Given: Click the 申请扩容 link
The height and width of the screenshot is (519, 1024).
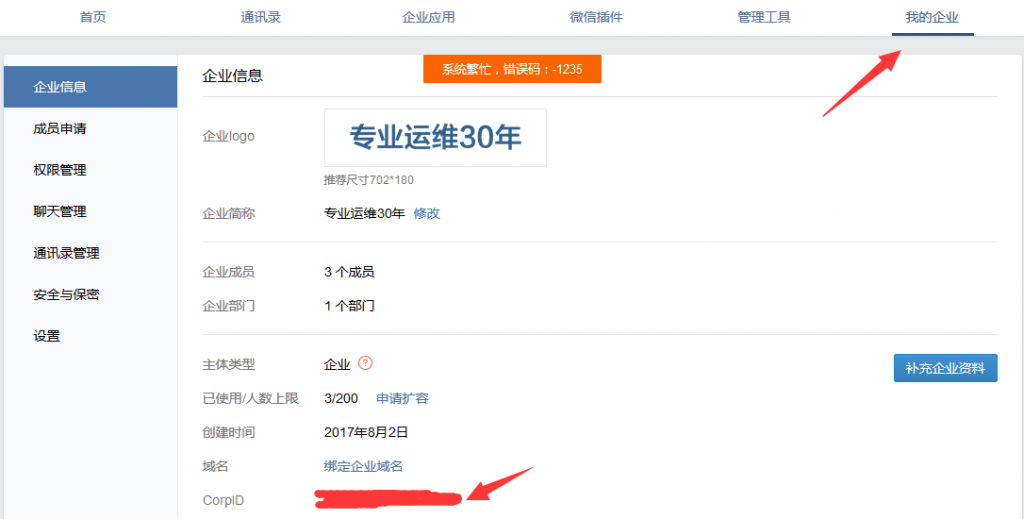Looking at the screenshot, I should [402, 398].
